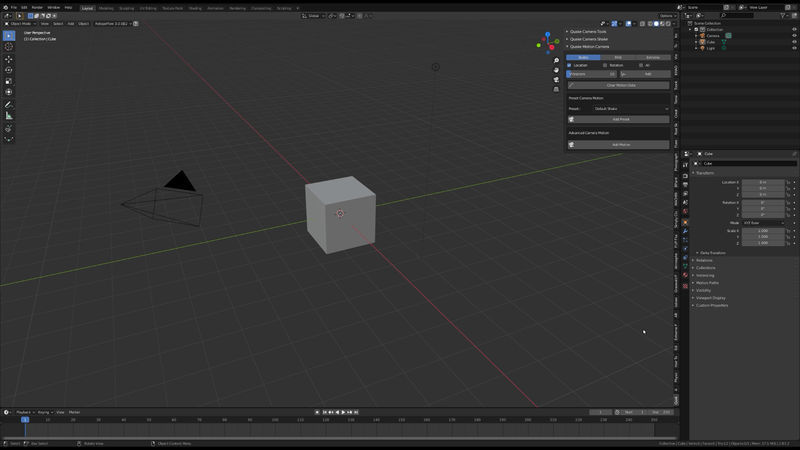
Task: Switch to the Layout workspace tab
Action: pyautogui.click(x=87, y=8)
